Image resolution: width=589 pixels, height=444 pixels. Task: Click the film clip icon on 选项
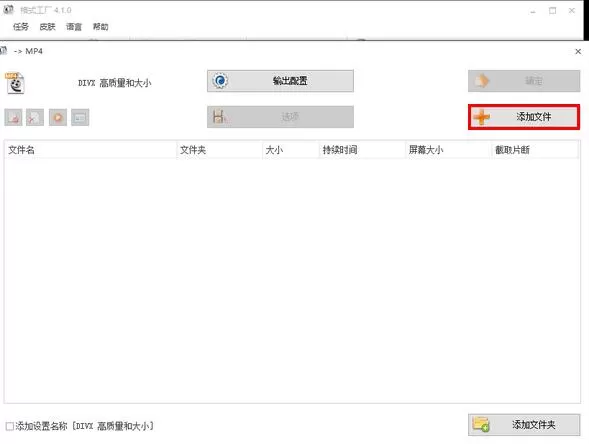(219, 116)
